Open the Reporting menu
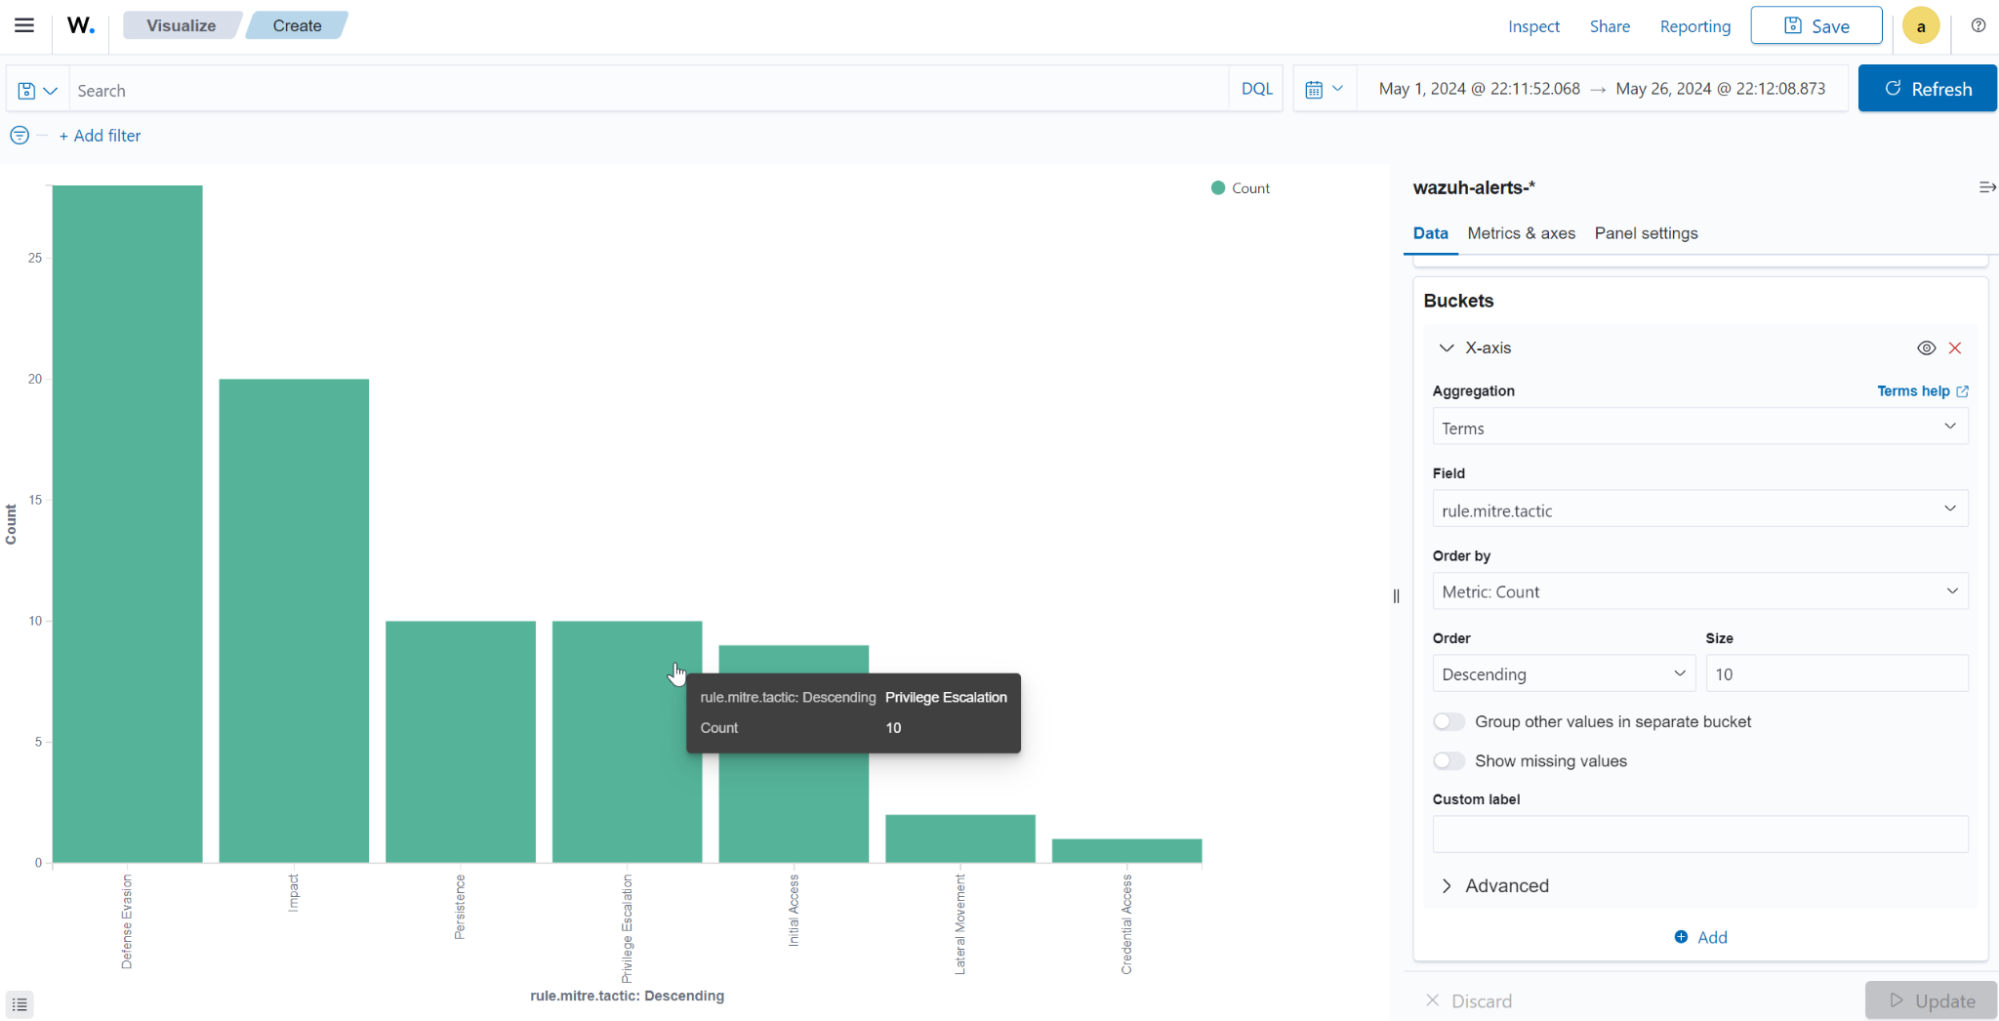Screen dimensions: 1999x1021 [1694, 26]
